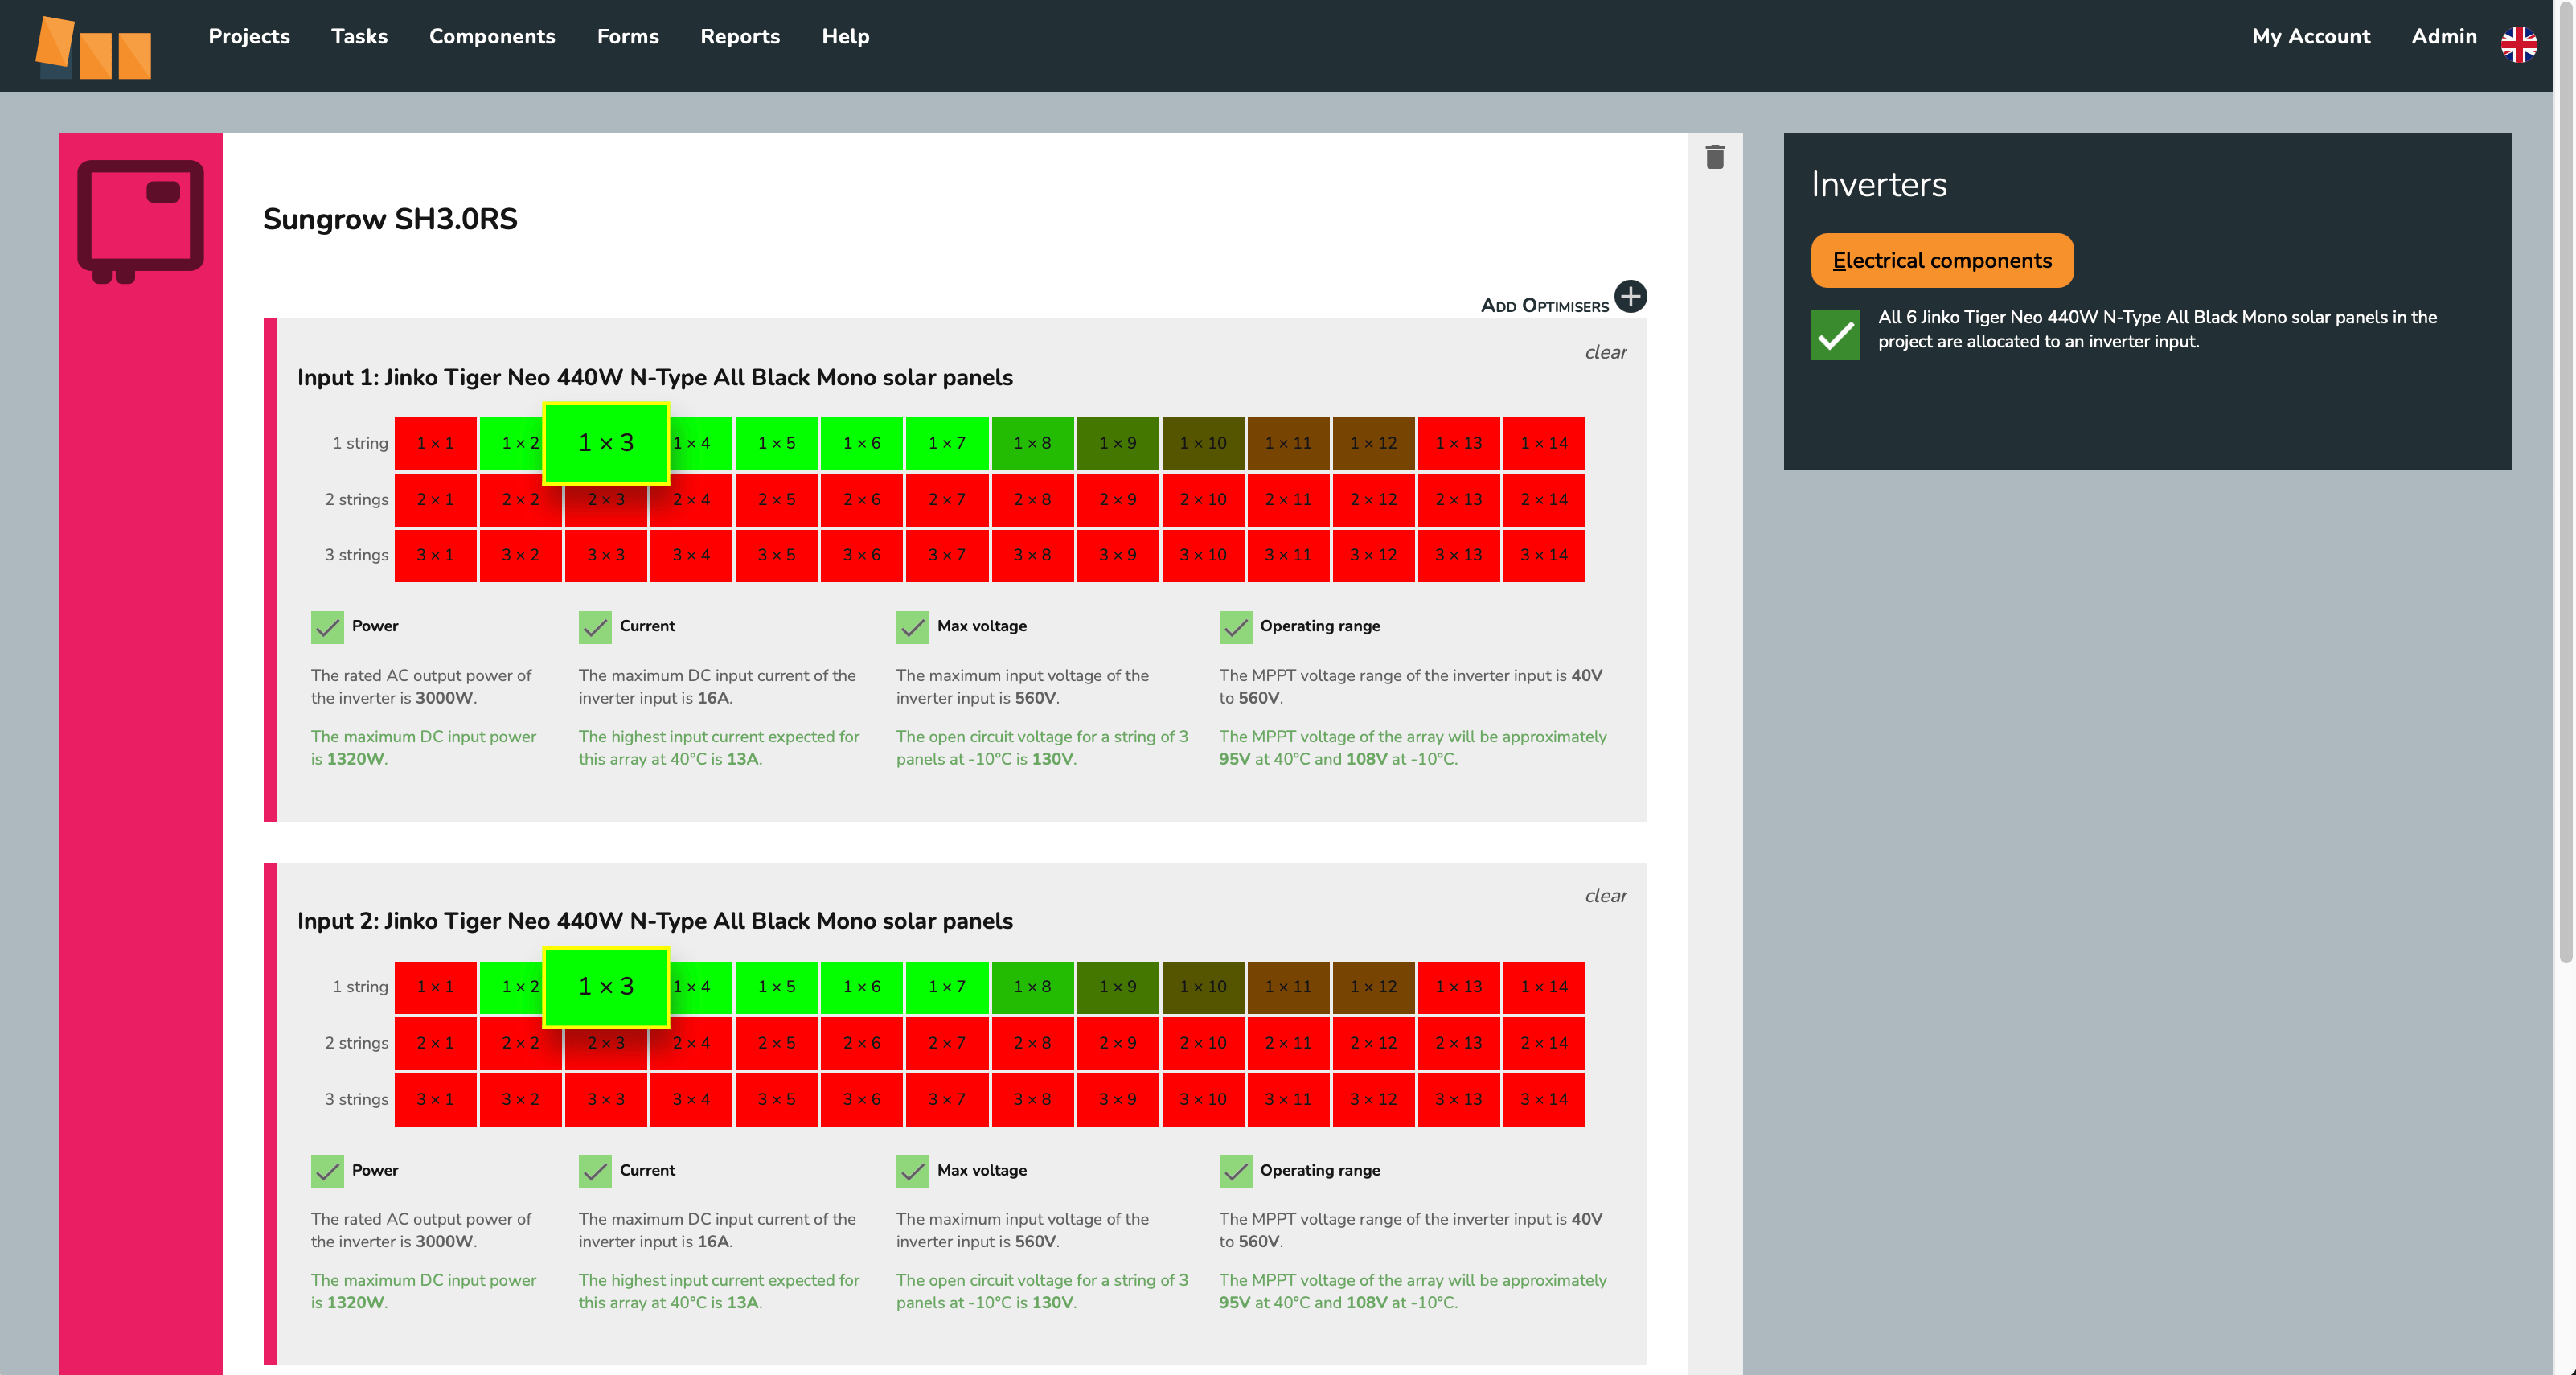Select 1 × 14 cell in Input 2
This screenshot has width=2576, height=1375.
pos(1544,987)
